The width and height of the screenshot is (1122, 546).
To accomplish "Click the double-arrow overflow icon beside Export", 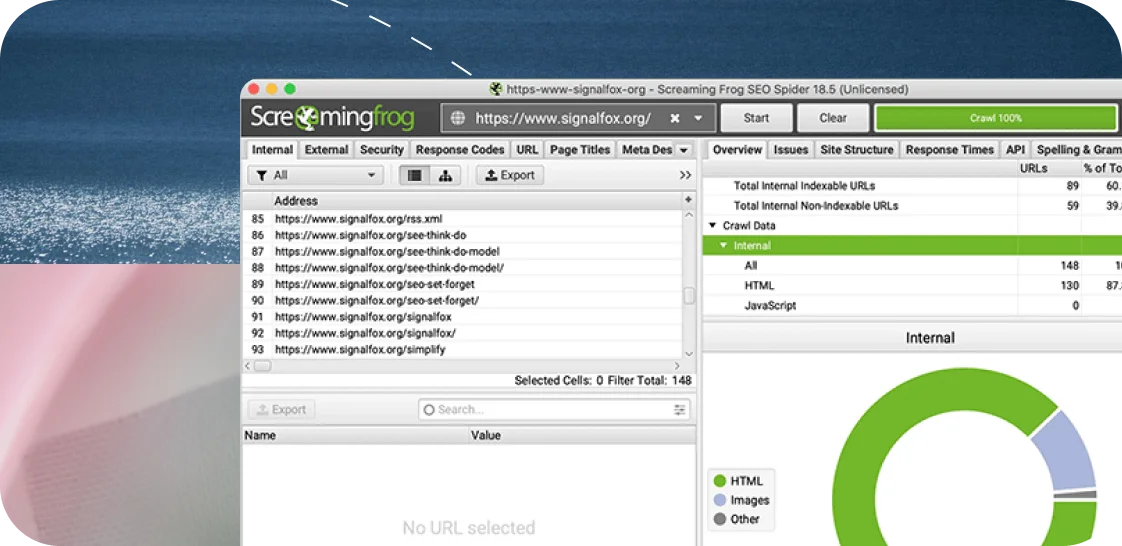I will click(685, 175).
